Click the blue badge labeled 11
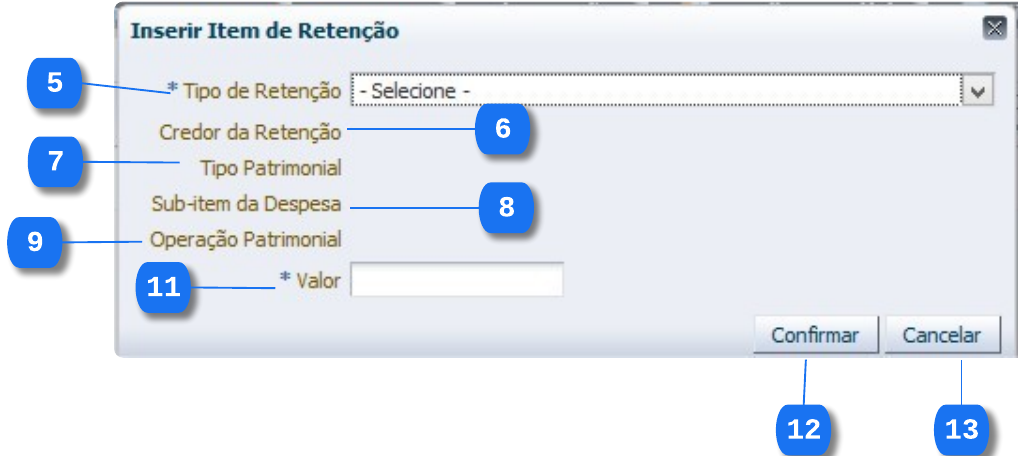The width and height of the screenshot is (1018, 456). [x=163, y=287]
